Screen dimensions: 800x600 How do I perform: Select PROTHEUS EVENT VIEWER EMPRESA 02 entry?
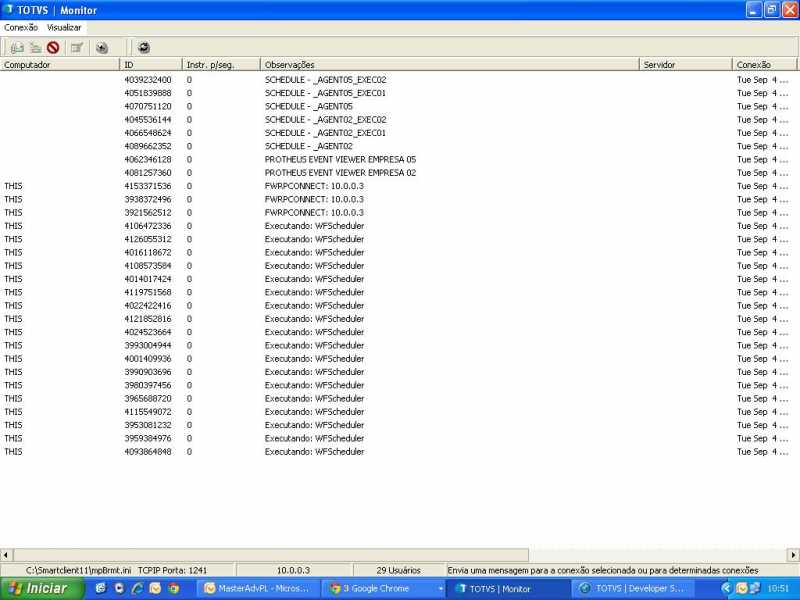click(x=340, y=173)
